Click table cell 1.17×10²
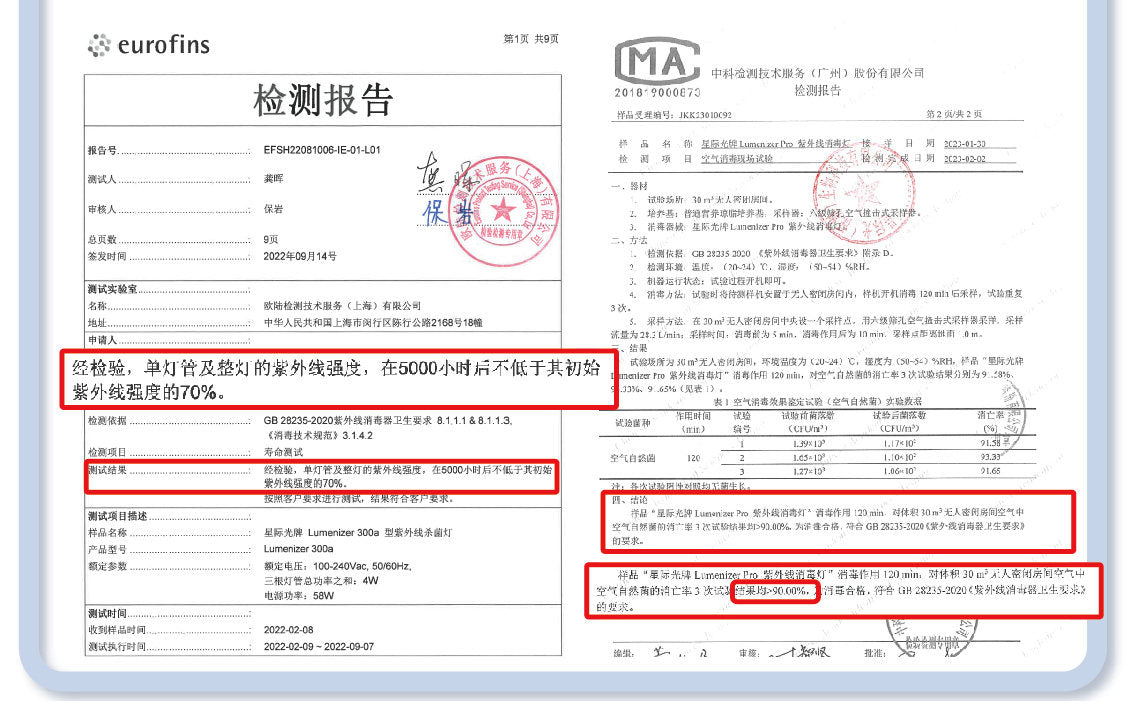 [x=900, y=444]
